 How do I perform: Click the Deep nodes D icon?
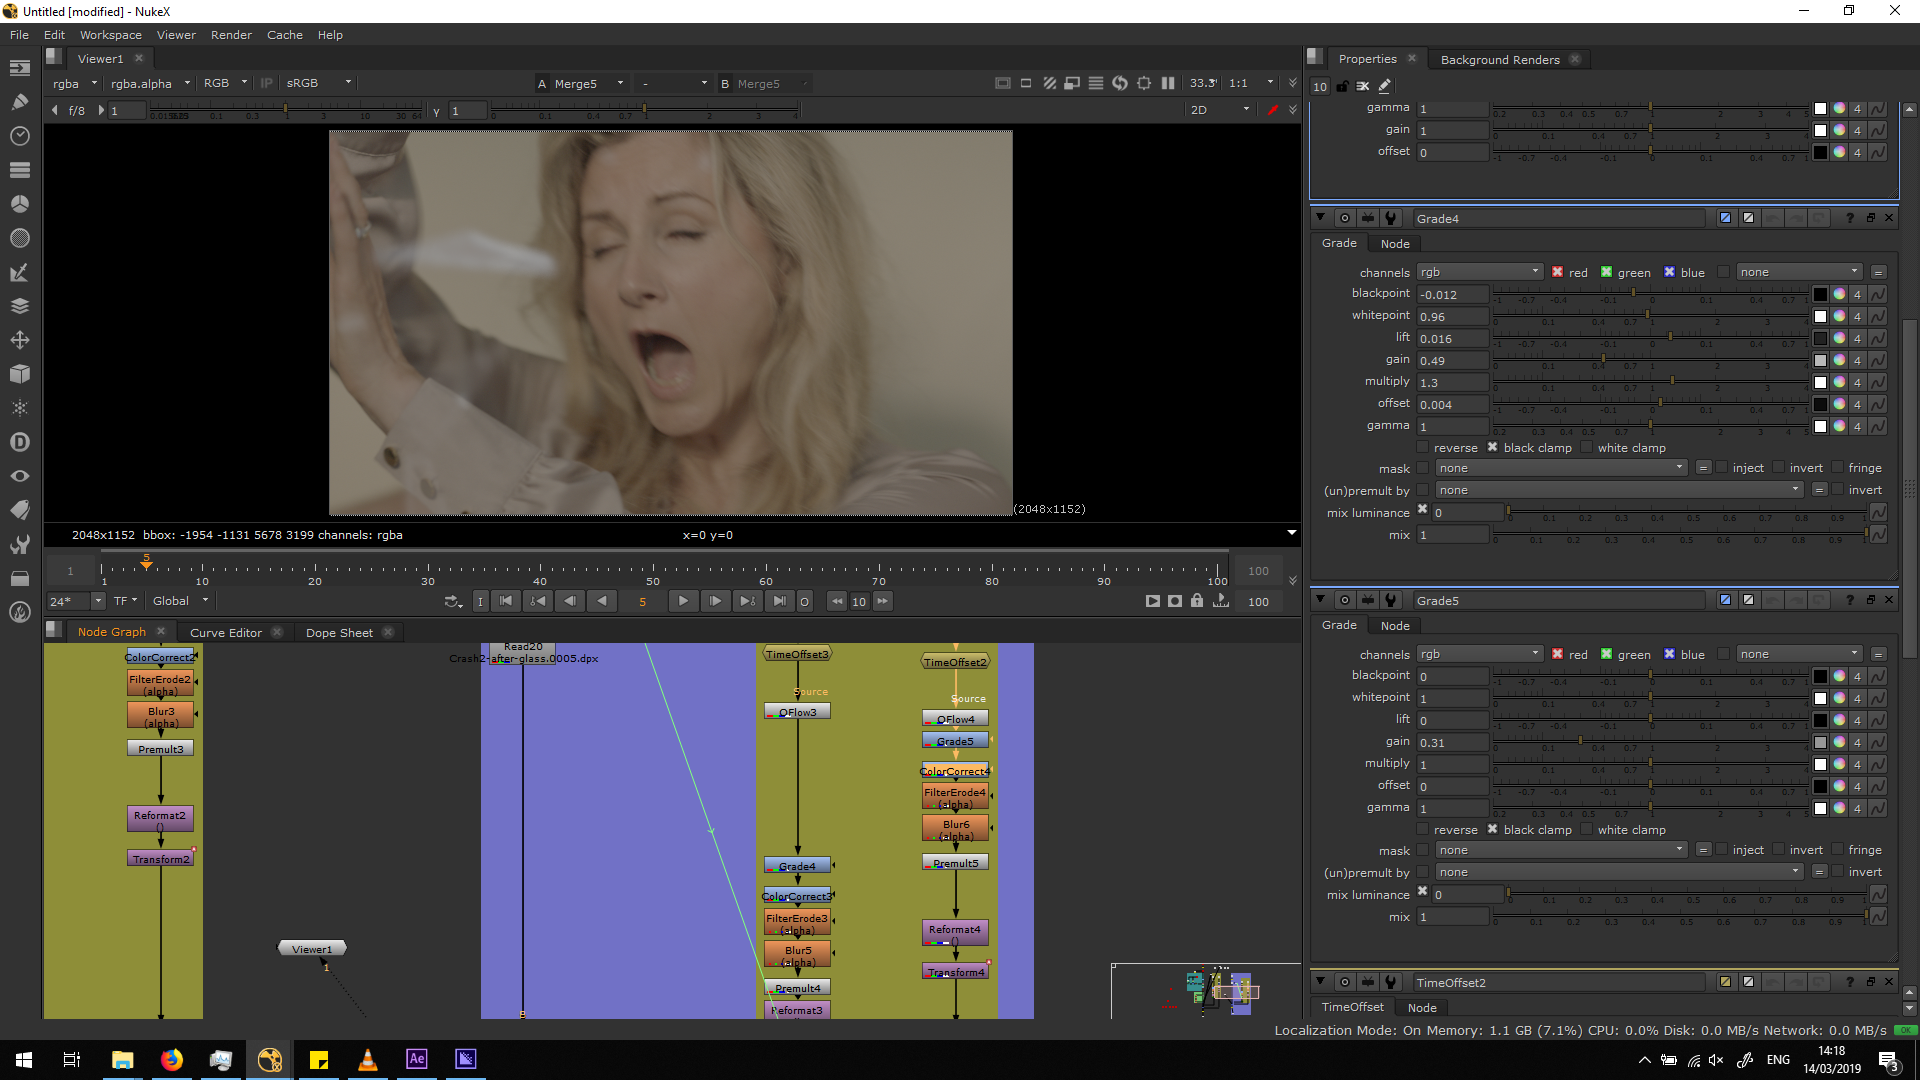click(19, 442)
